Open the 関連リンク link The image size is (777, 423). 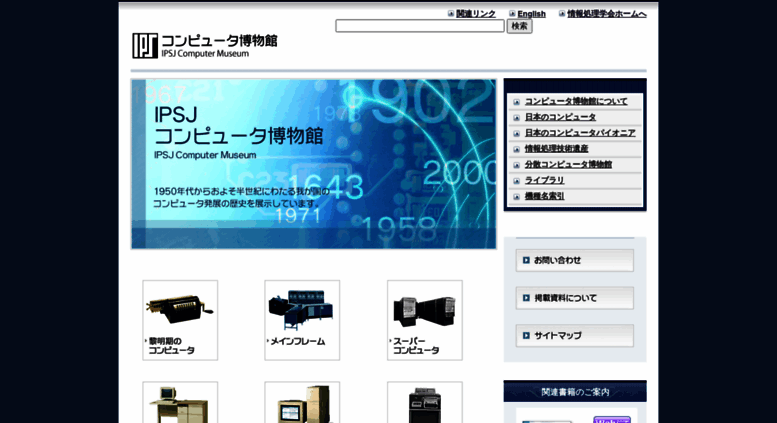pyautogui.click(x=476, y=14)
